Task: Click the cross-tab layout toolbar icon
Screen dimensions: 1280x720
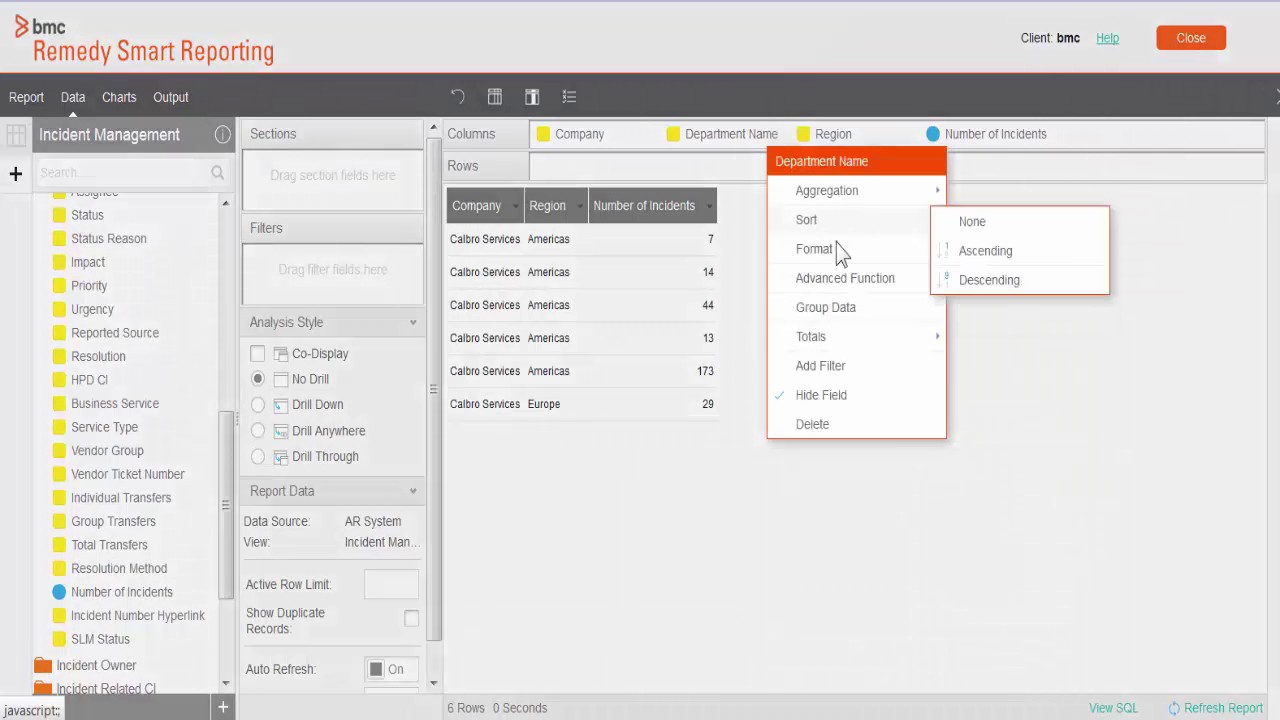Action: [x=532, y=97]
